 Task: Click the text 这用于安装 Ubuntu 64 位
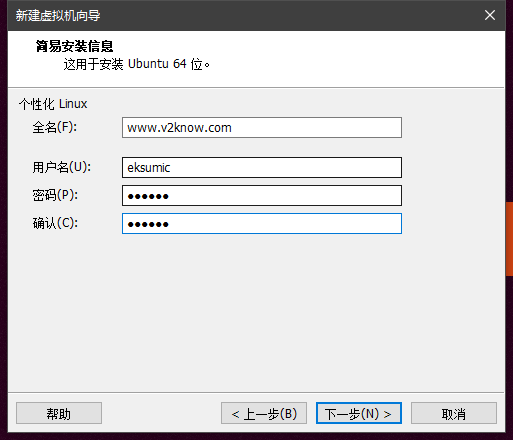point(136,64)
